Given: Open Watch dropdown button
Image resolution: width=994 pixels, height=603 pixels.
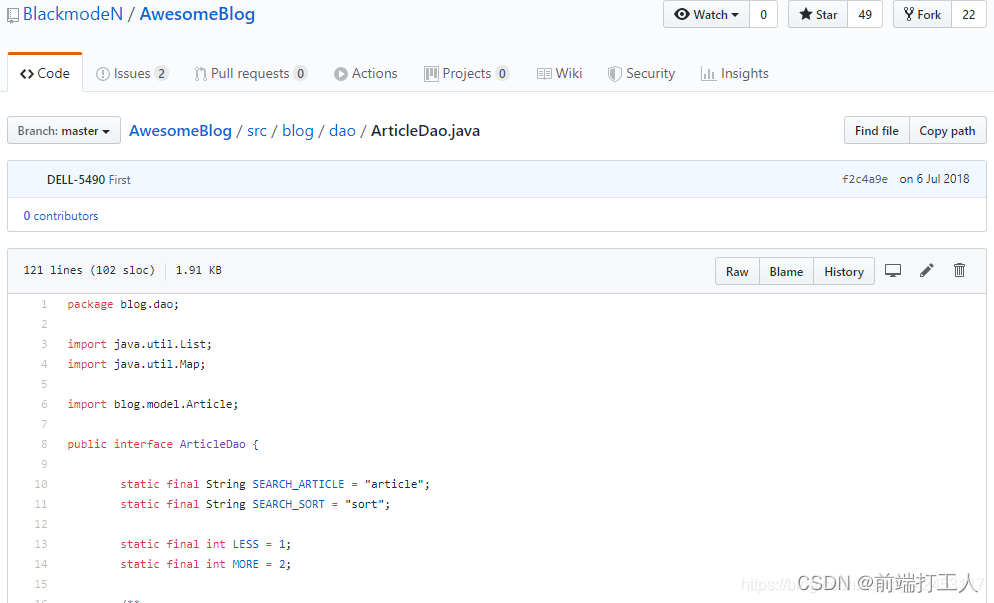Looking at the screenshot, I should point(706,15).
